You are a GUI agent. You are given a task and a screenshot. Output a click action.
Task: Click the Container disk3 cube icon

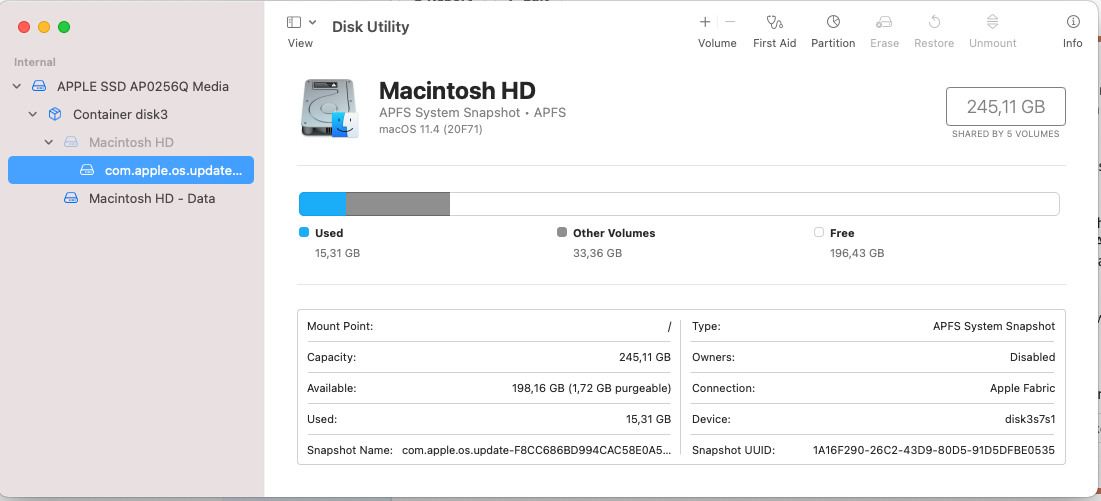(55, 114)
